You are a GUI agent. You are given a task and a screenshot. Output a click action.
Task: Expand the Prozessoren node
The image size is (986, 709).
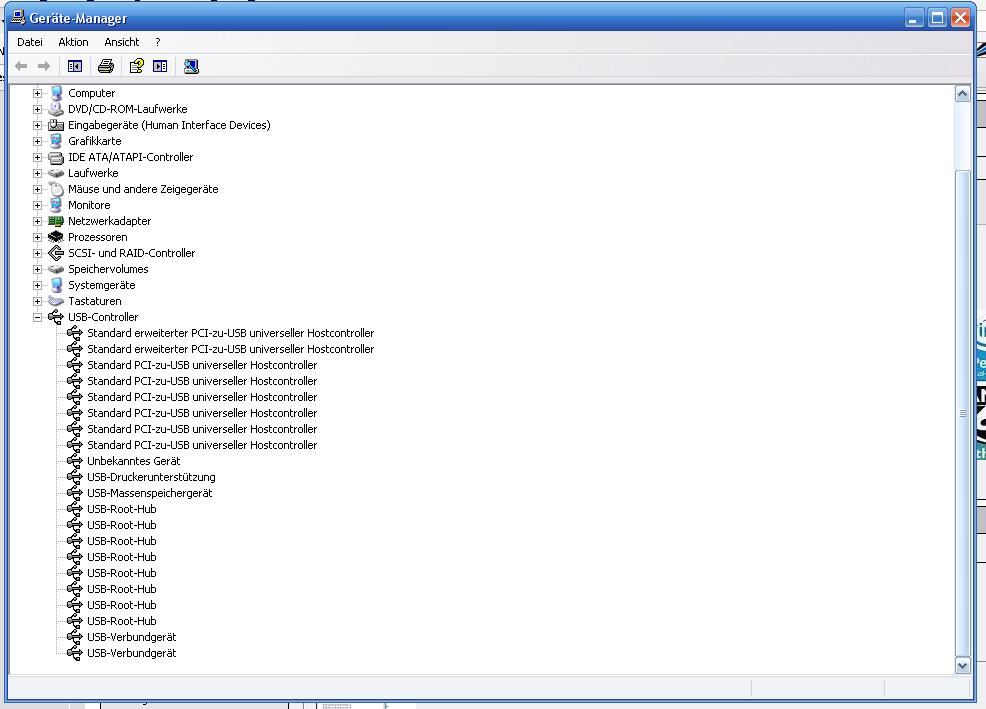click(37, 237)
